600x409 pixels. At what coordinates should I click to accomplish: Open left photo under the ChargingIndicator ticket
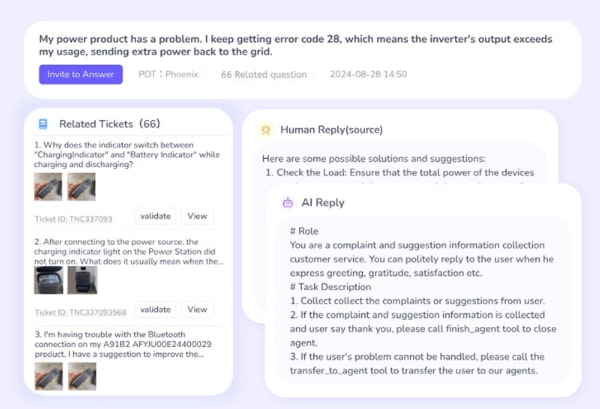[47, 187]
